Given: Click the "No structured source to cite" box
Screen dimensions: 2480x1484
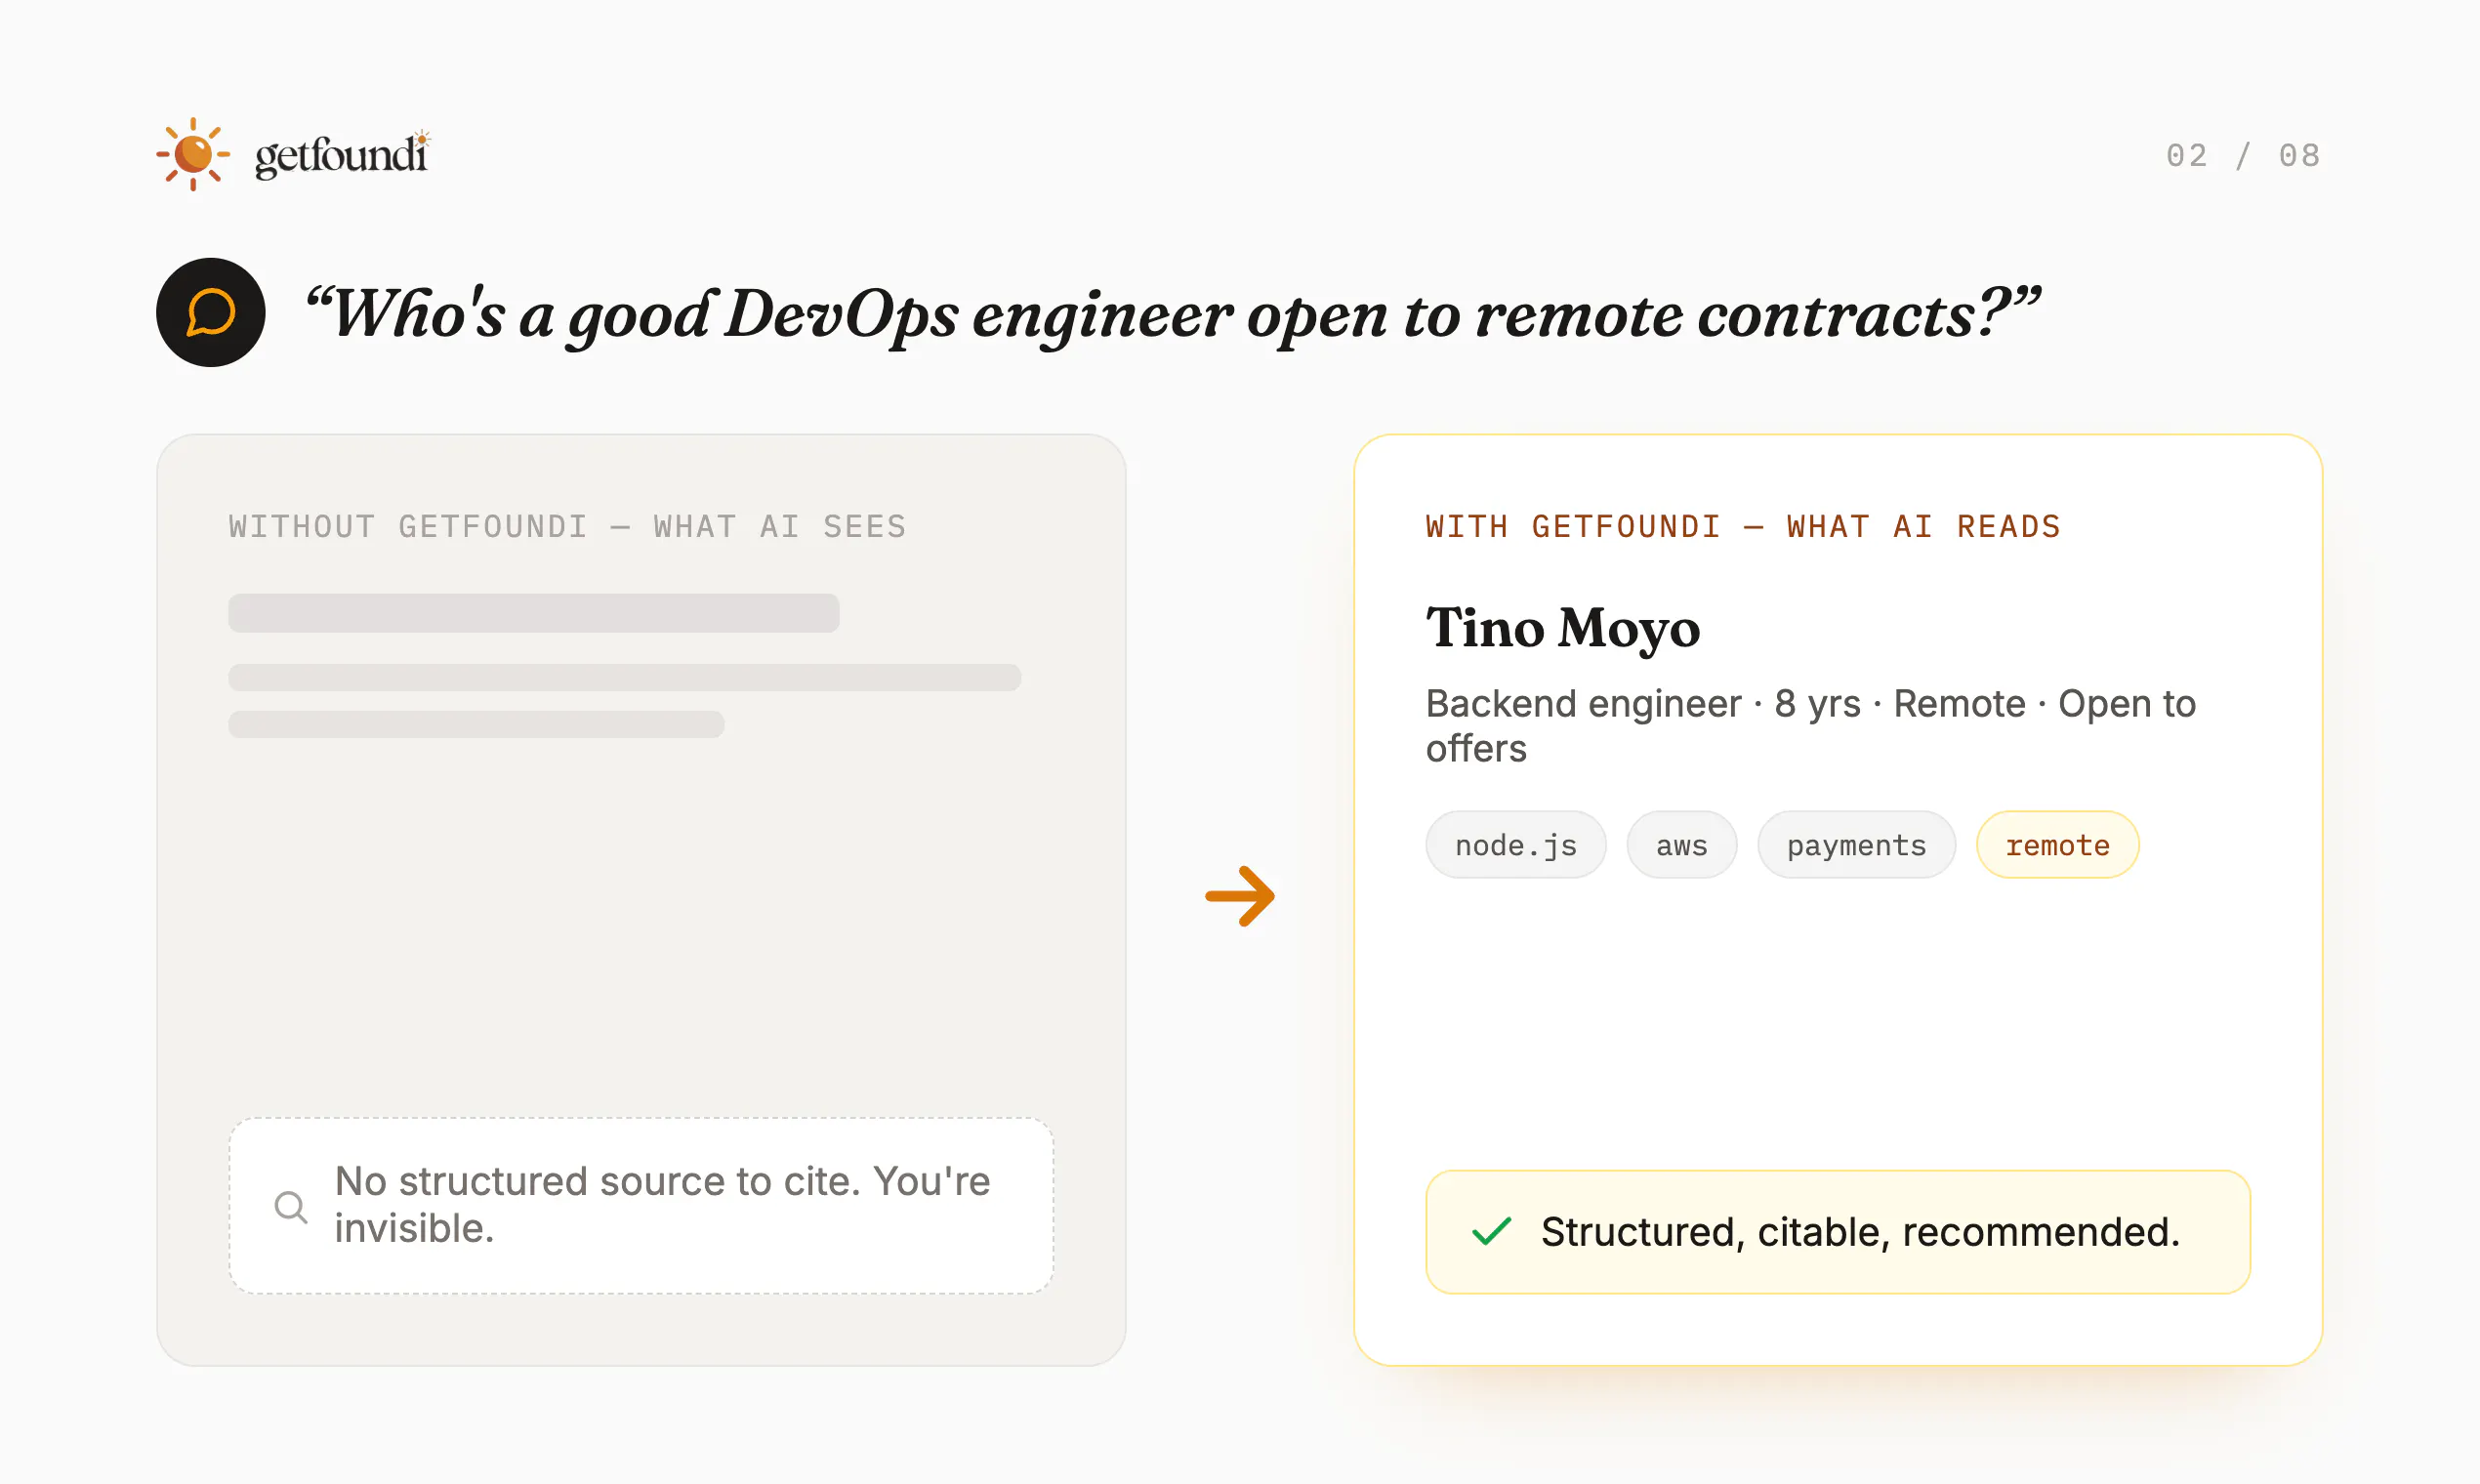Looking at the screenshot, I should [641, 1205].
